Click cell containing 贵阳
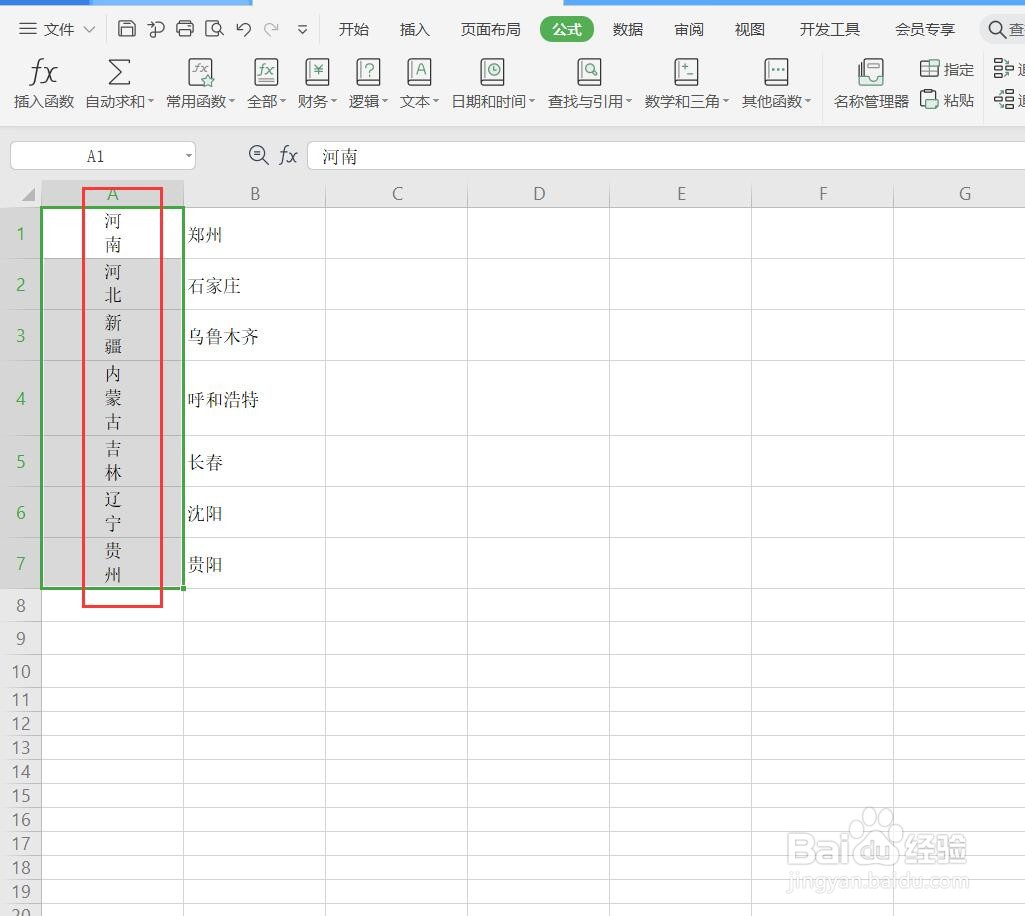Viewport: 1025px width, 916px height. tap(254, 563)
